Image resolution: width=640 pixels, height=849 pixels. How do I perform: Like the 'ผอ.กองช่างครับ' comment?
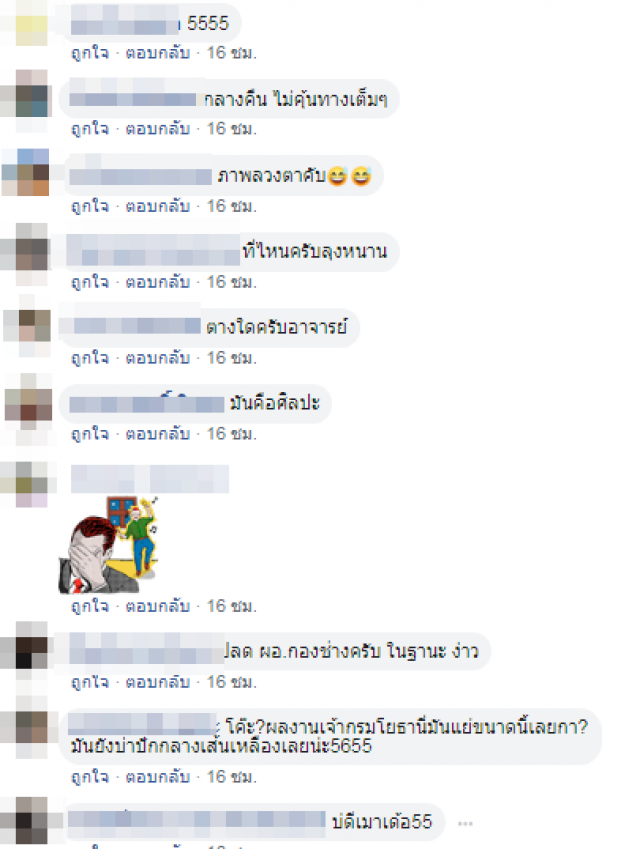[90, 682]
